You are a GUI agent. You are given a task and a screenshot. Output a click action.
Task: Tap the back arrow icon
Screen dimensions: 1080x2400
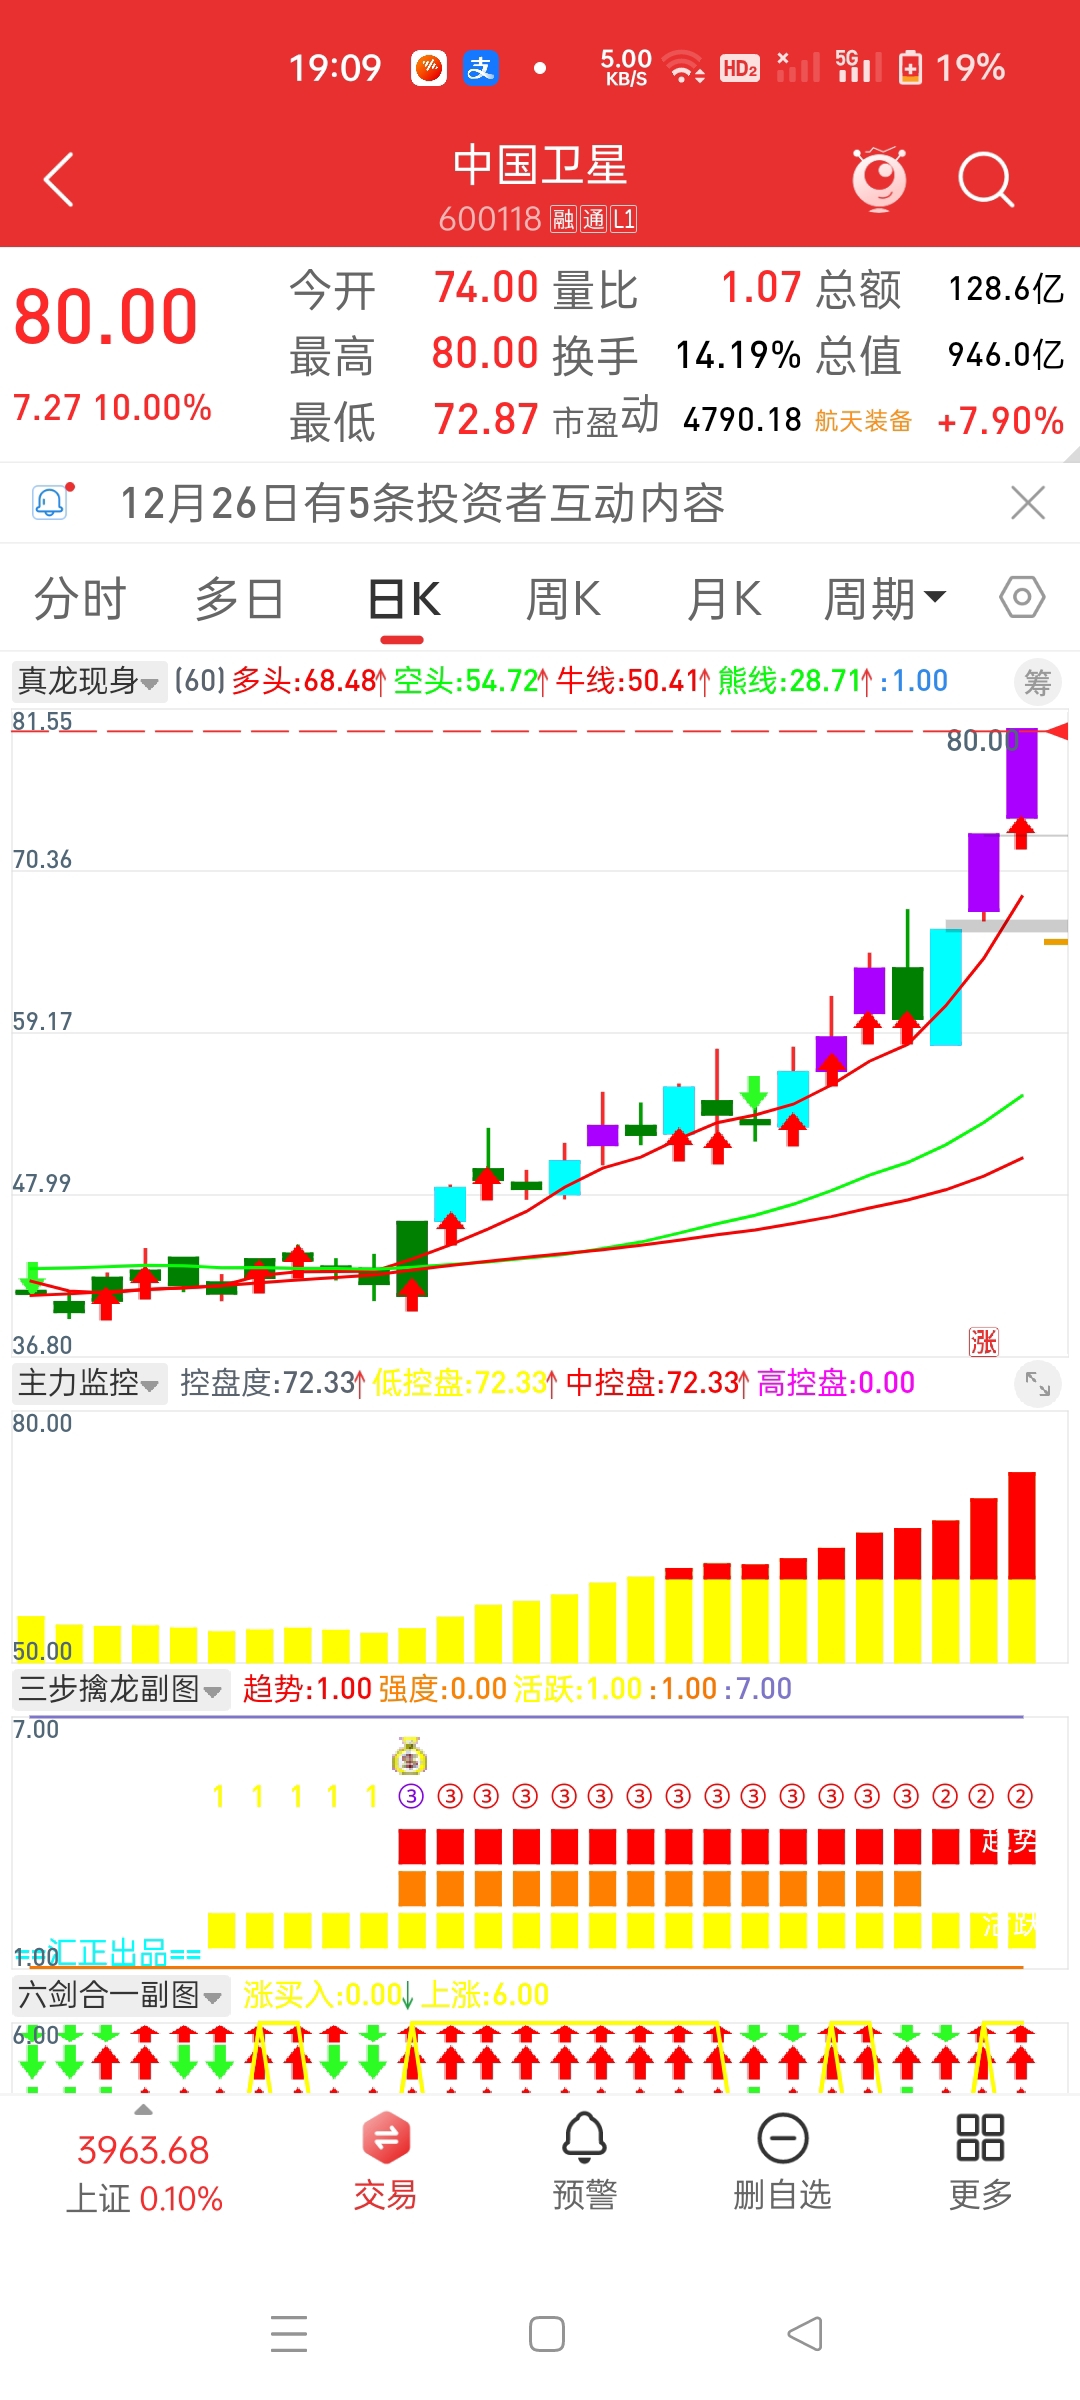tap(59, 180)
